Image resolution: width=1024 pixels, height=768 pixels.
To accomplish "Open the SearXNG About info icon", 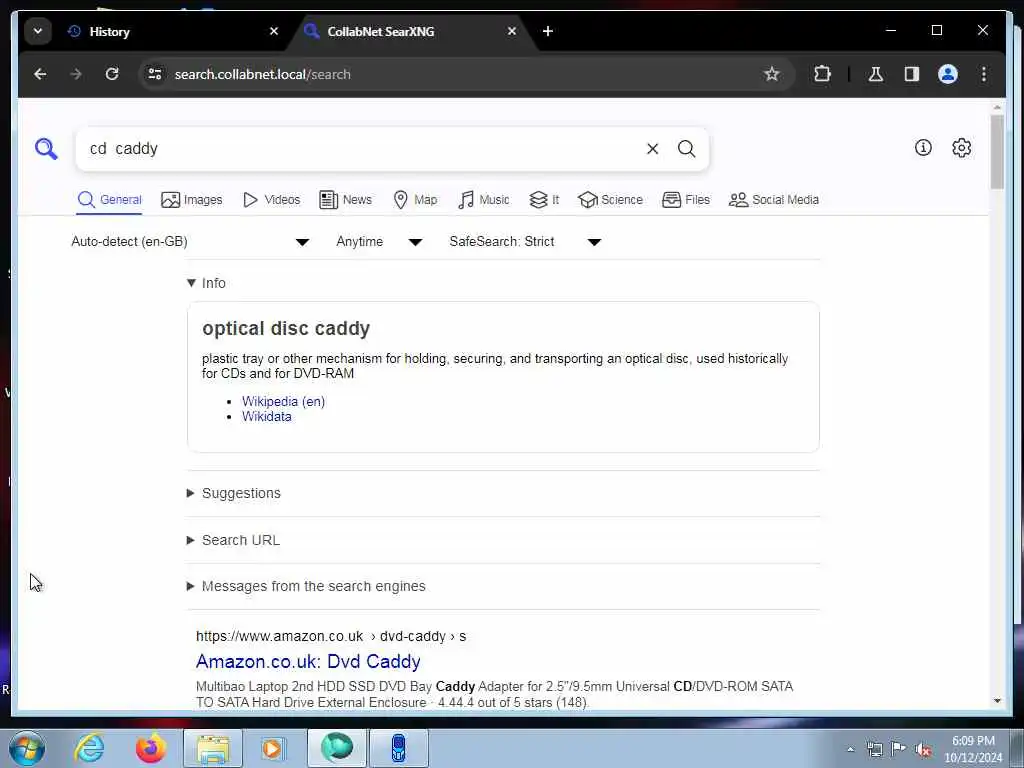I will [x=923, y=148].
